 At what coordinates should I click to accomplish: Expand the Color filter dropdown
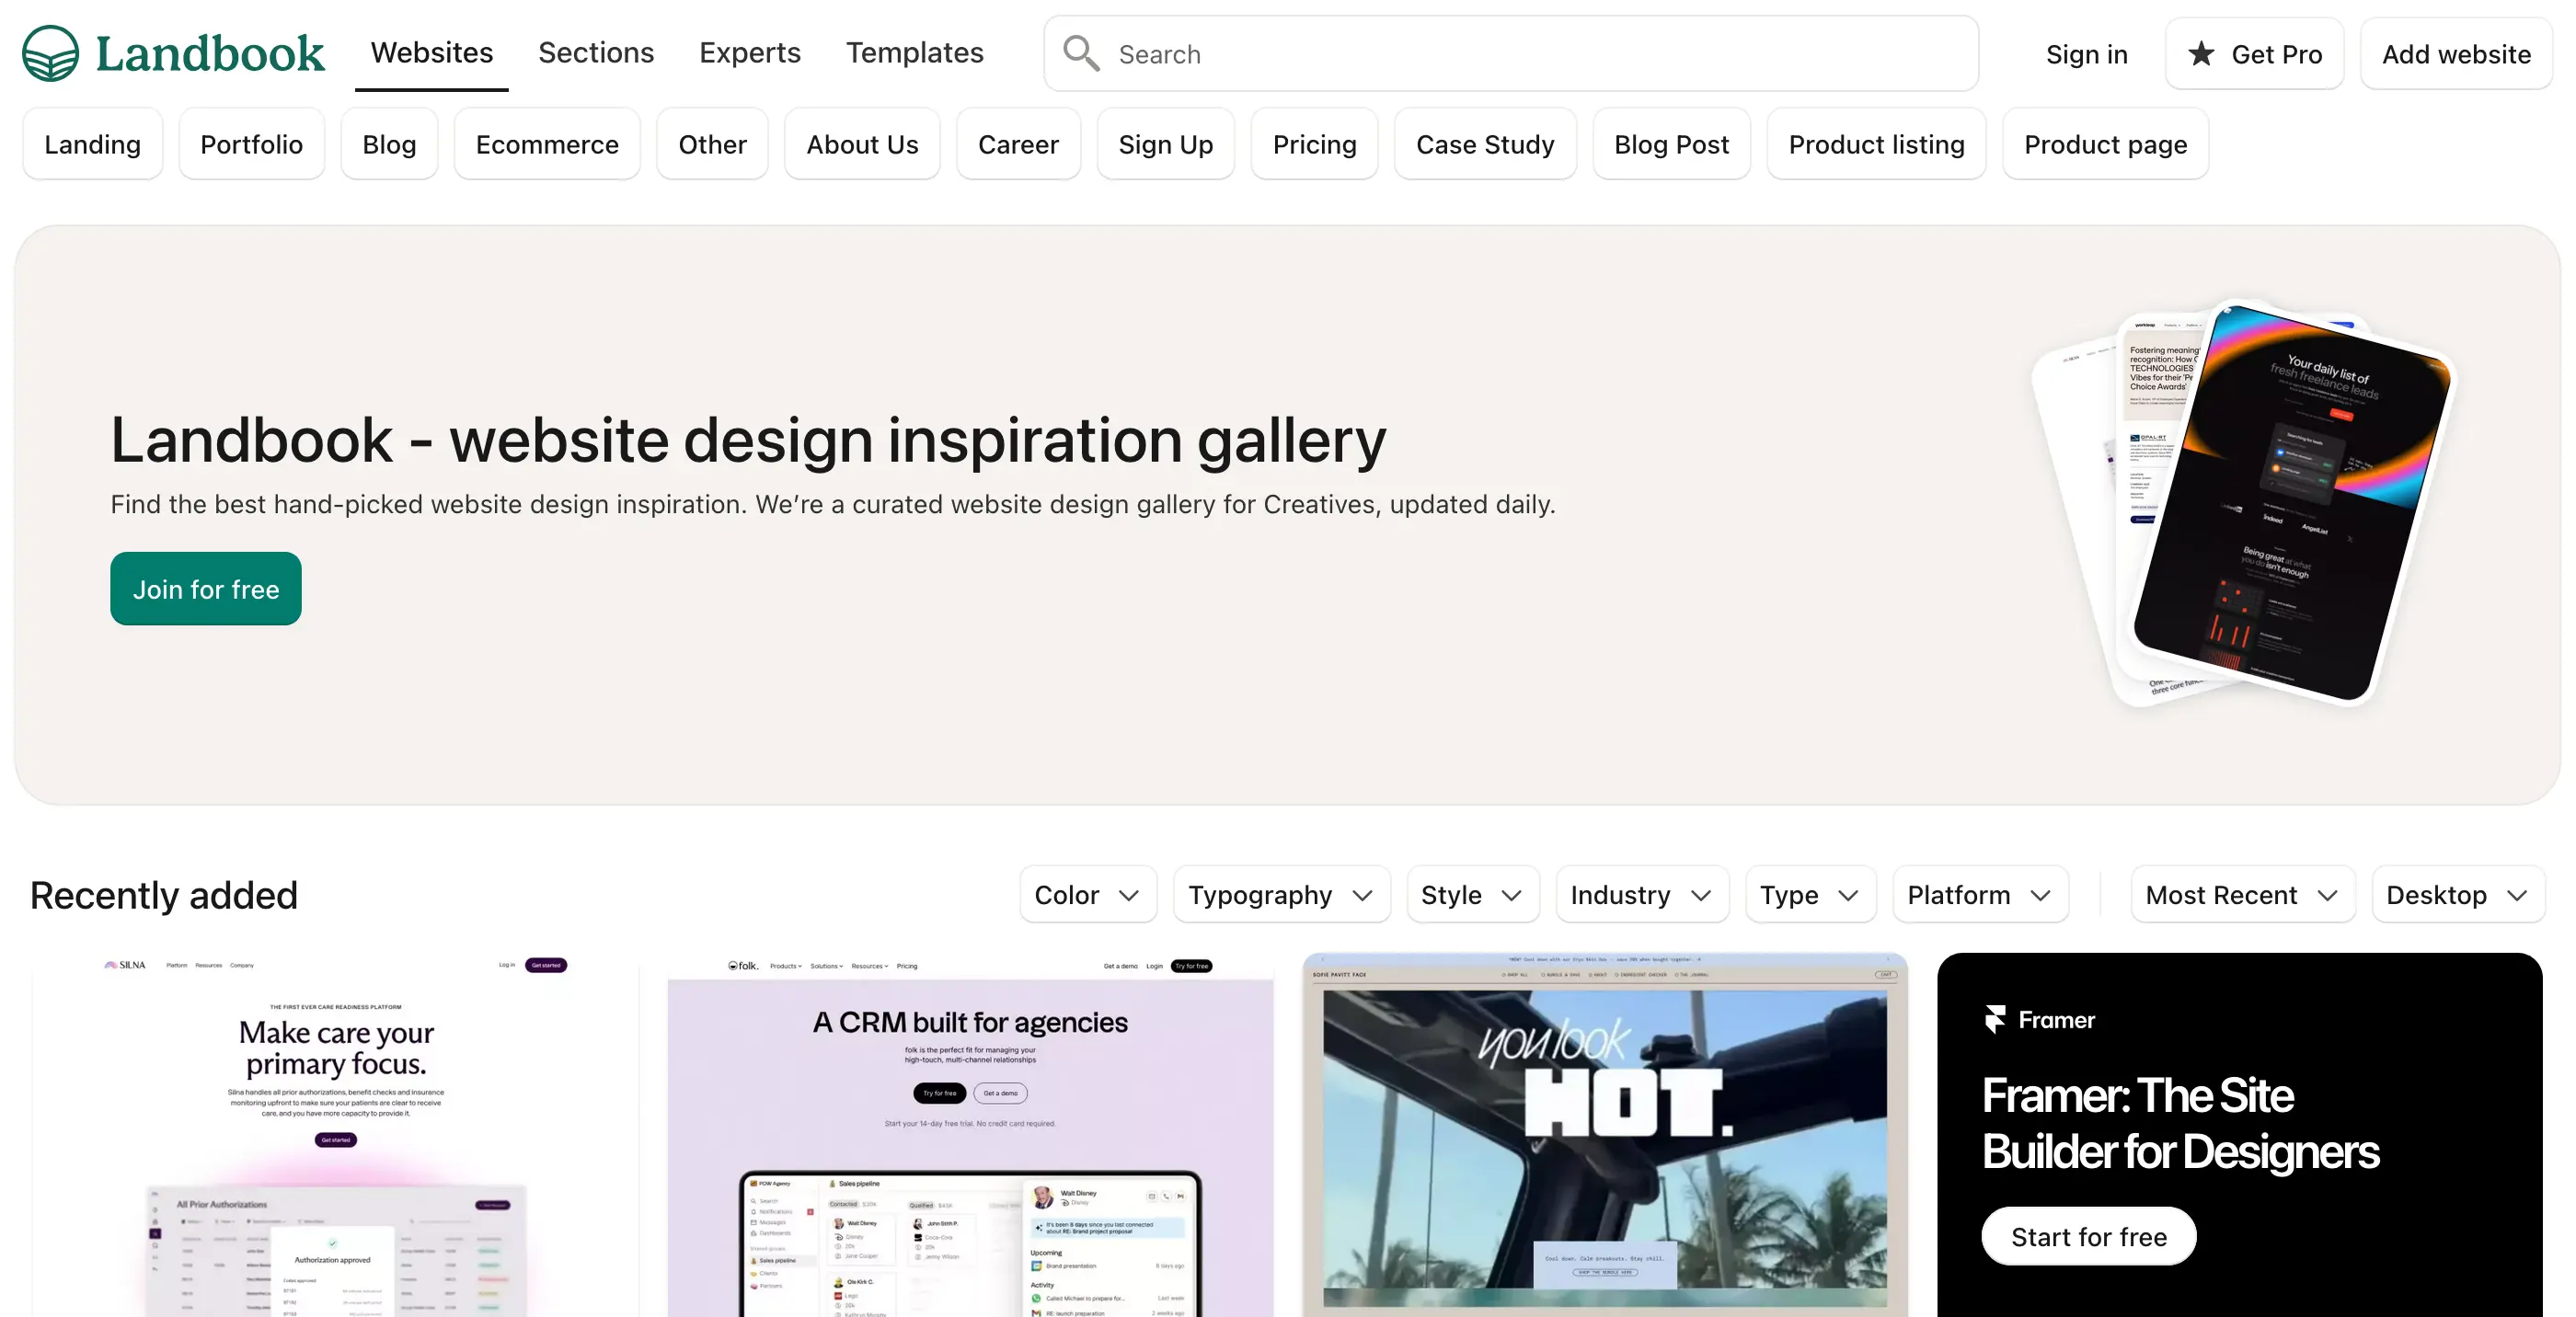1087,894
